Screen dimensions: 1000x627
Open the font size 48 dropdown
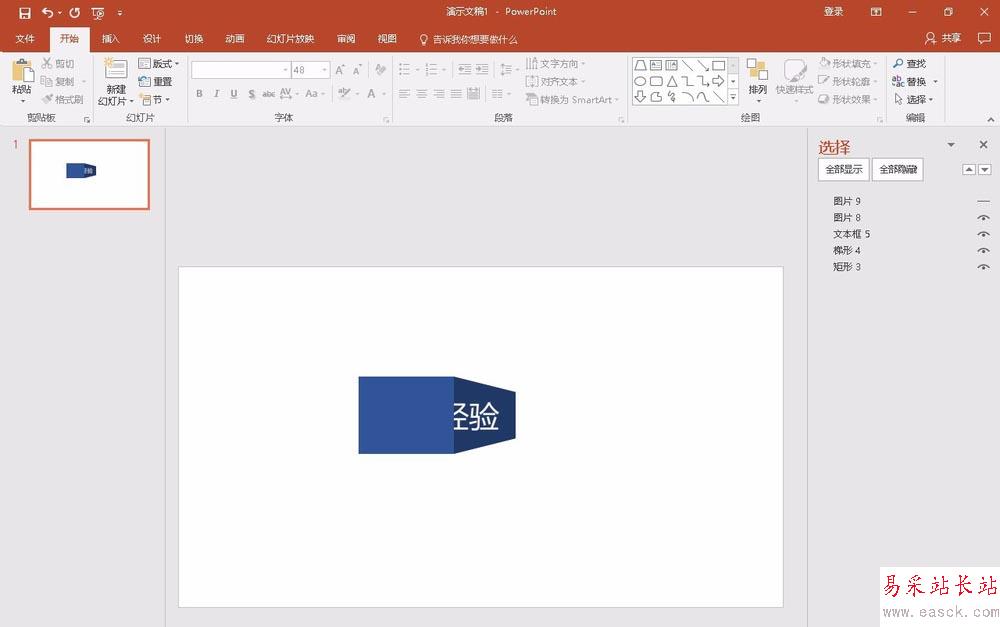pyautogui.click(x=325, y=70)
